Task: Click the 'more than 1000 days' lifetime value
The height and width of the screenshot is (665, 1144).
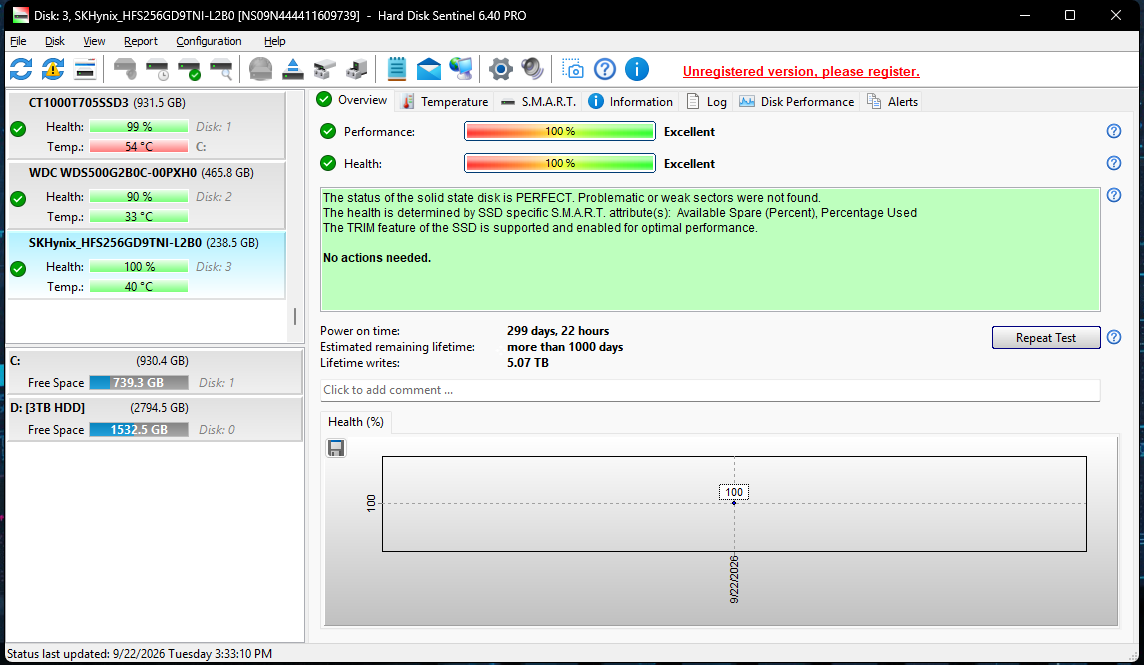Action: point(565,347)
